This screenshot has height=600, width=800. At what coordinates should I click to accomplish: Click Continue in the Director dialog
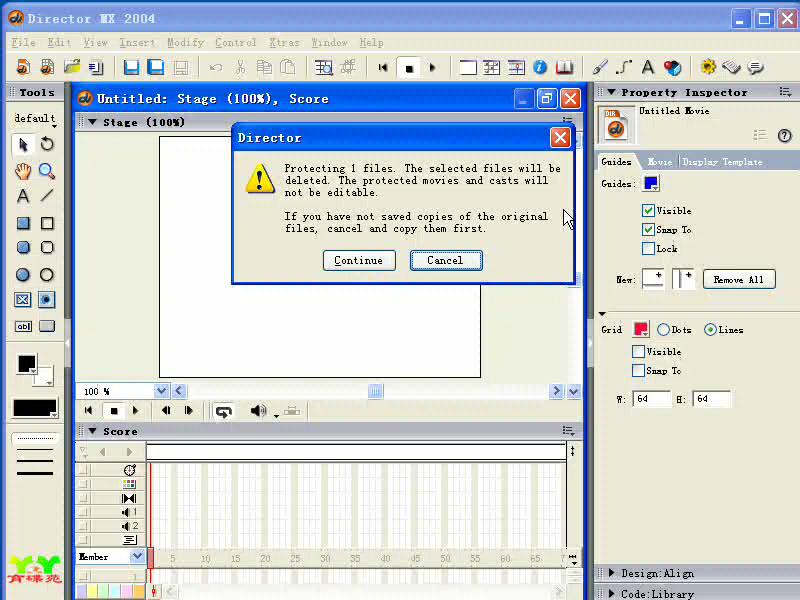(x=359, y=260)
